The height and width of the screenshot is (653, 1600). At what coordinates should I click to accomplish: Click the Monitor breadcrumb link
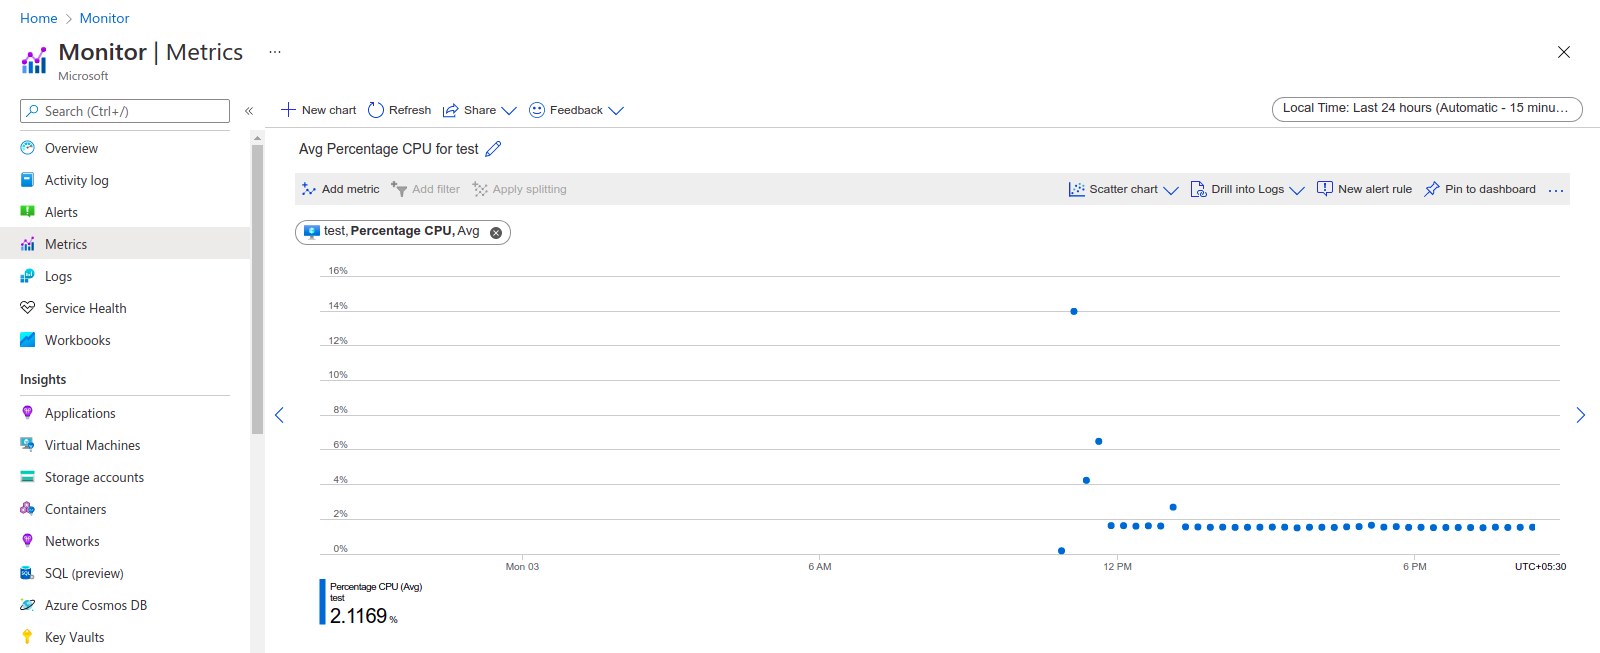[105, 18]
